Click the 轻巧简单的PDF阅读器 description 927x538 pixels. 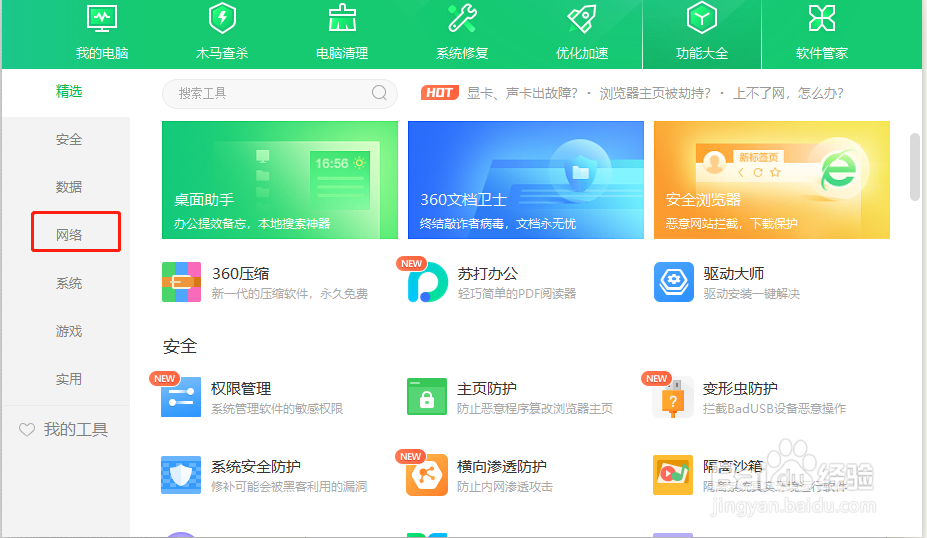click(517, 294)
